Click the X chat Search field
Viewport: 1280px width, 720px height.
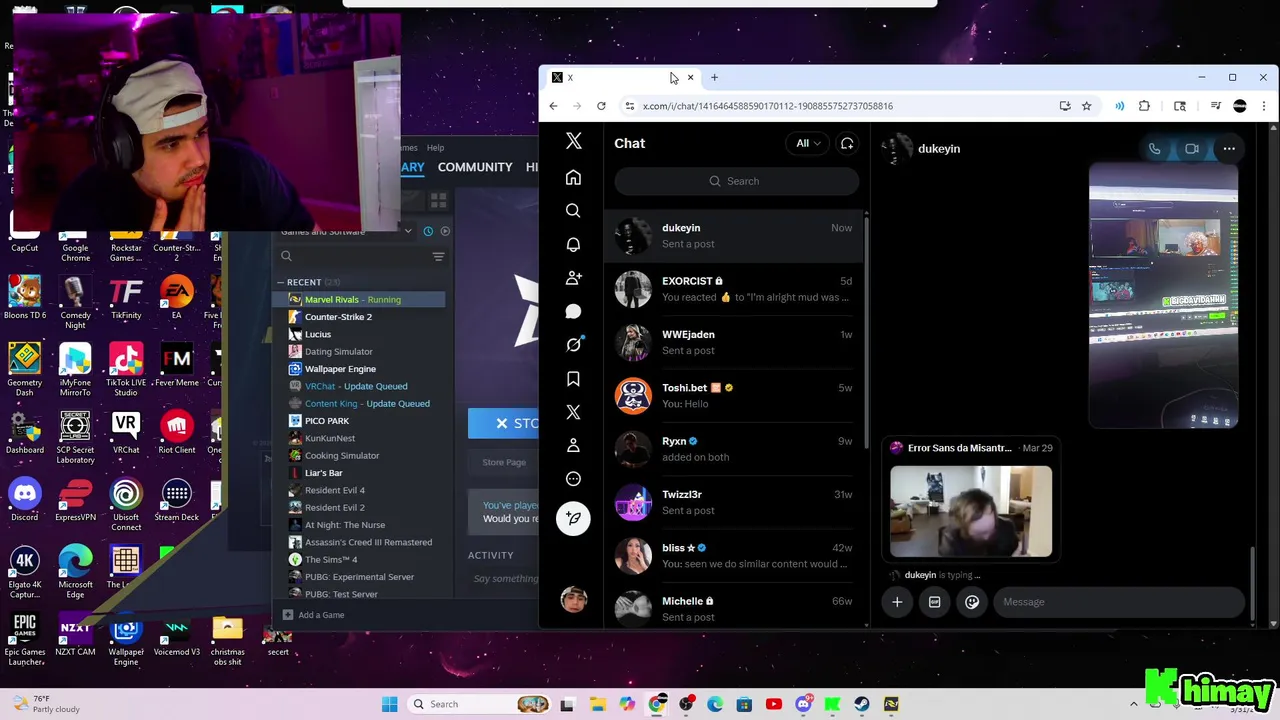click(x=736, y=181)
